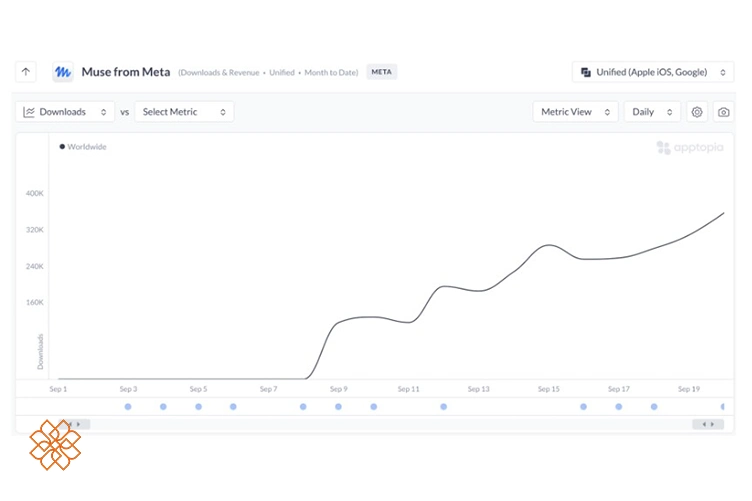Screen dimensions: 752x501
Task: Open the Select Metric comparison dropdown
Action: pyautogui.click(x=184, y=112)
